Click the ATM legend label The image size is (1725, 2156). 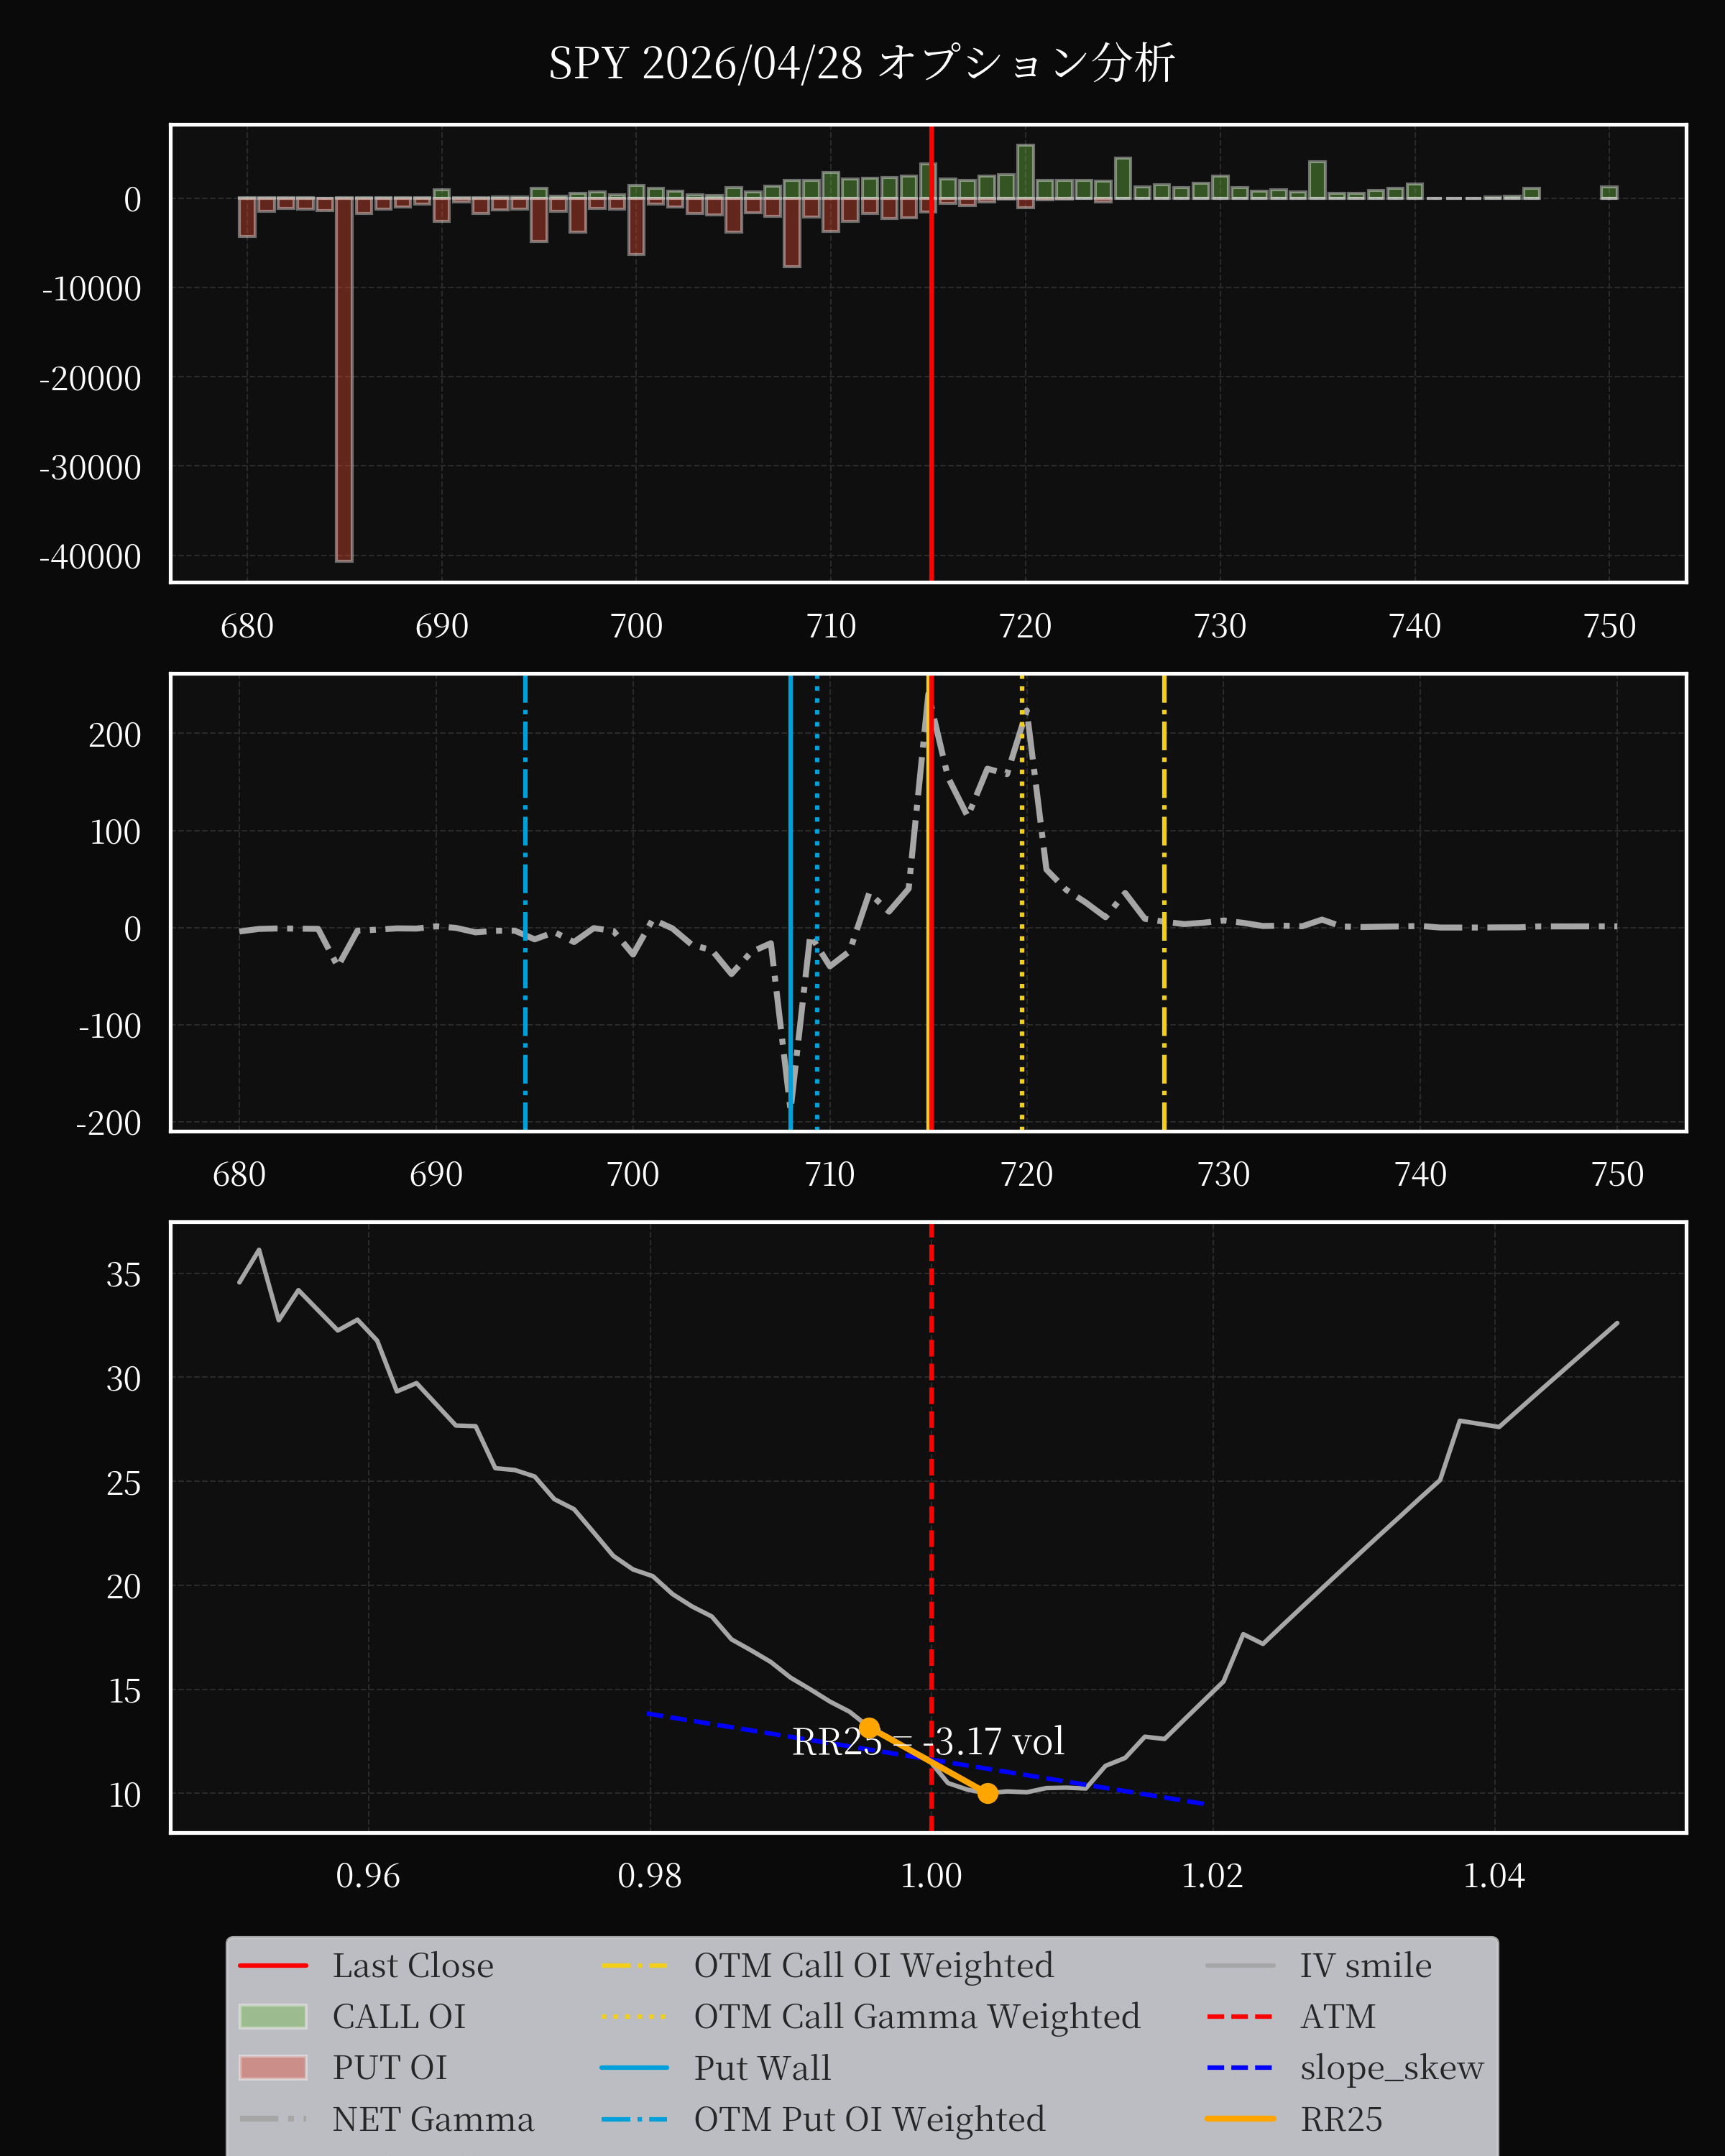click(1338, 2016)
